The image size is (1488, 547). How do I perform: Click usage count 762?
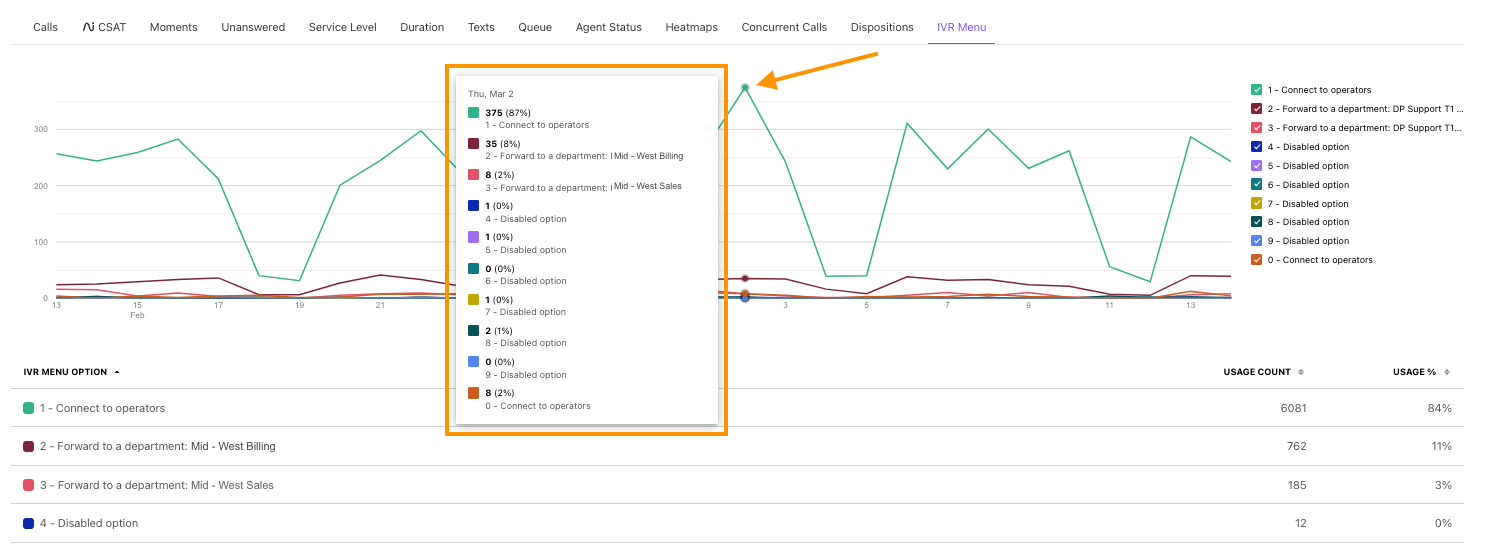click(x=1296, y=446)
